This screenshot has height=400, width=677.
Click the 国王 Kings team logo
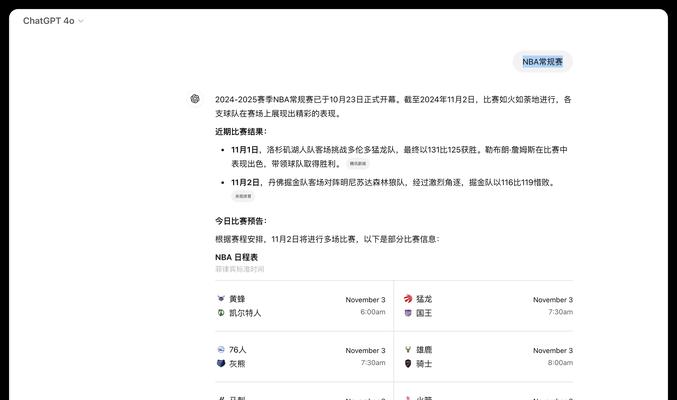click(x=408, y=313)
